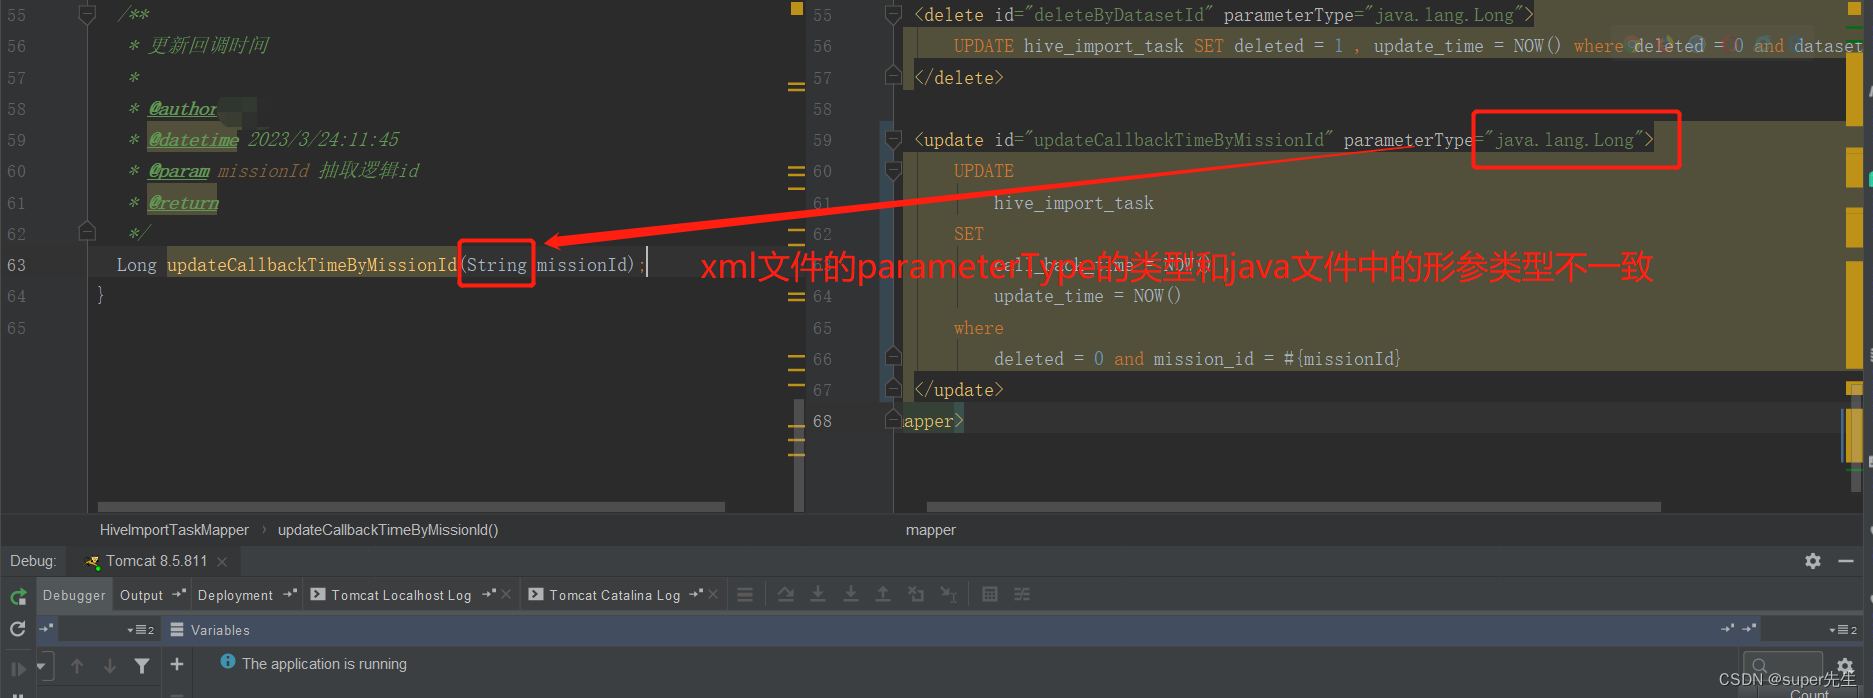The image size is (1873, 698).
Task: Collapse update tag fold at line 60
Action: [x=894, y=171]
